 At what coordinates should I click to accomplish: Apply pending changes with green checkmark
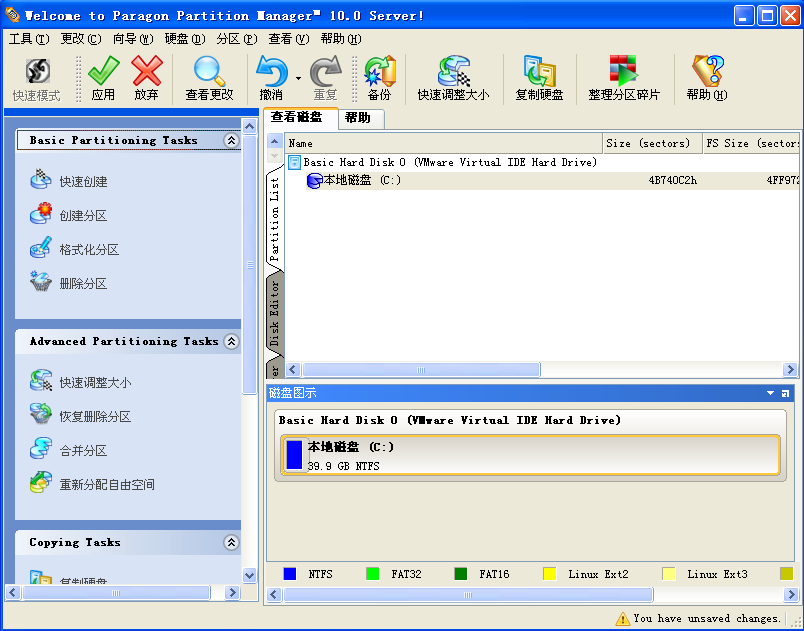(x=103, y=78)
